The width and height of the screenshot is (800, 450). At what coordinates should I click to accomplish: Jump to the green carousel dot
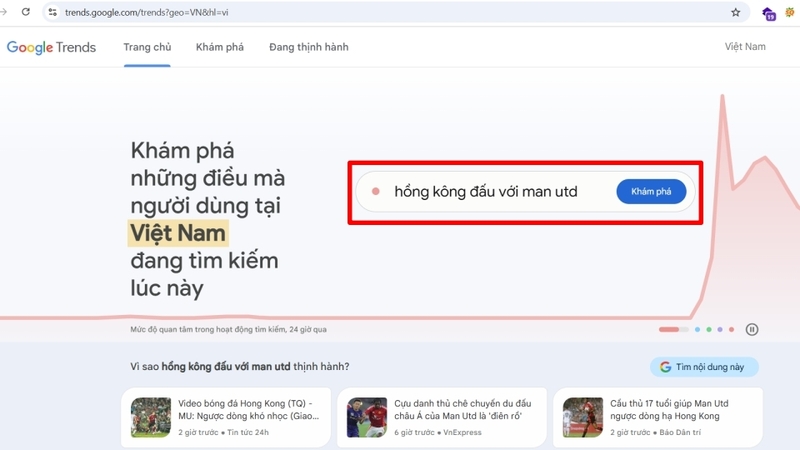pos(709,330)
